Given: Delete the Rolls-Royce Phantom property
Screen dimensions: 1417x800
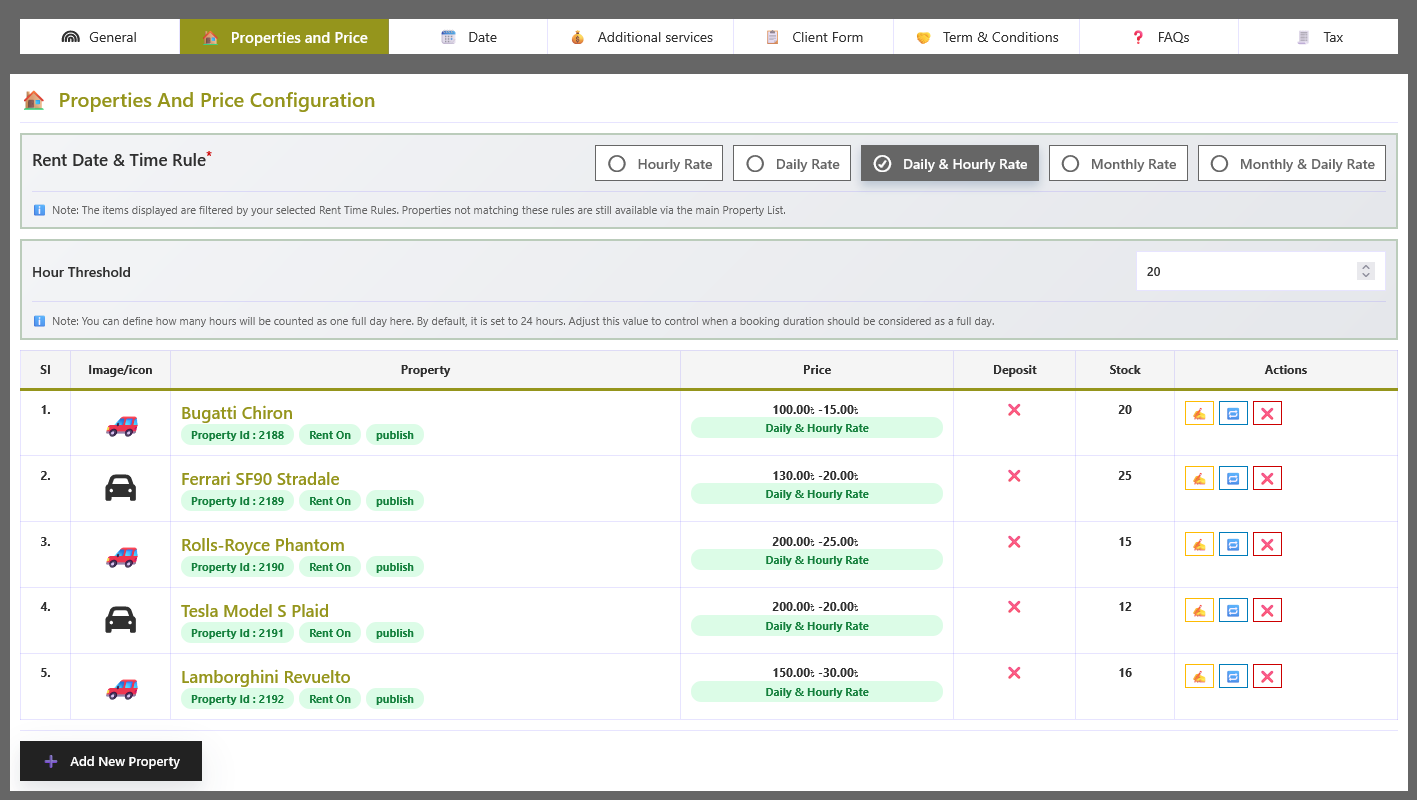Looking at the screenshot, I should tap(1267, 545).
